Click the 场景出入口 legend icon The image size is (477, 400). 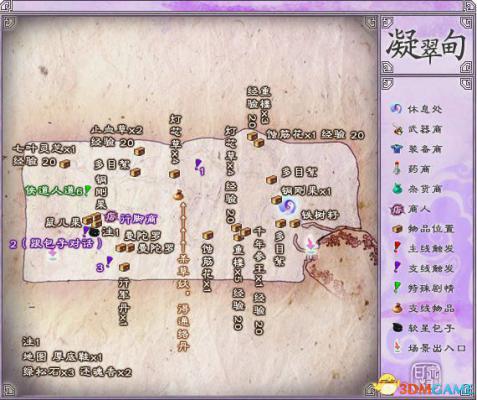point(397,347)
